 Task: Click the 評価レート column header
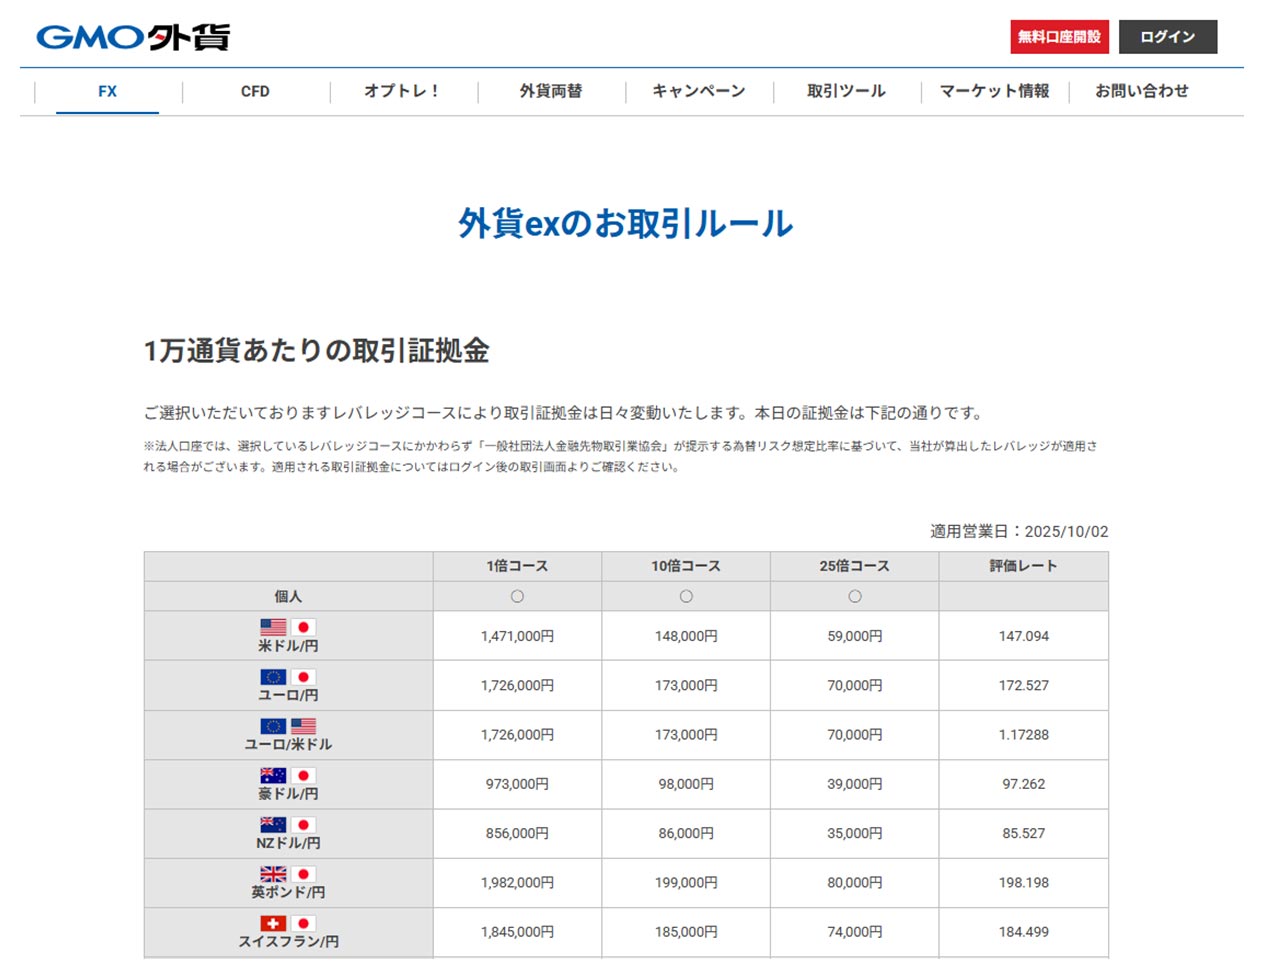(1023, 566)
